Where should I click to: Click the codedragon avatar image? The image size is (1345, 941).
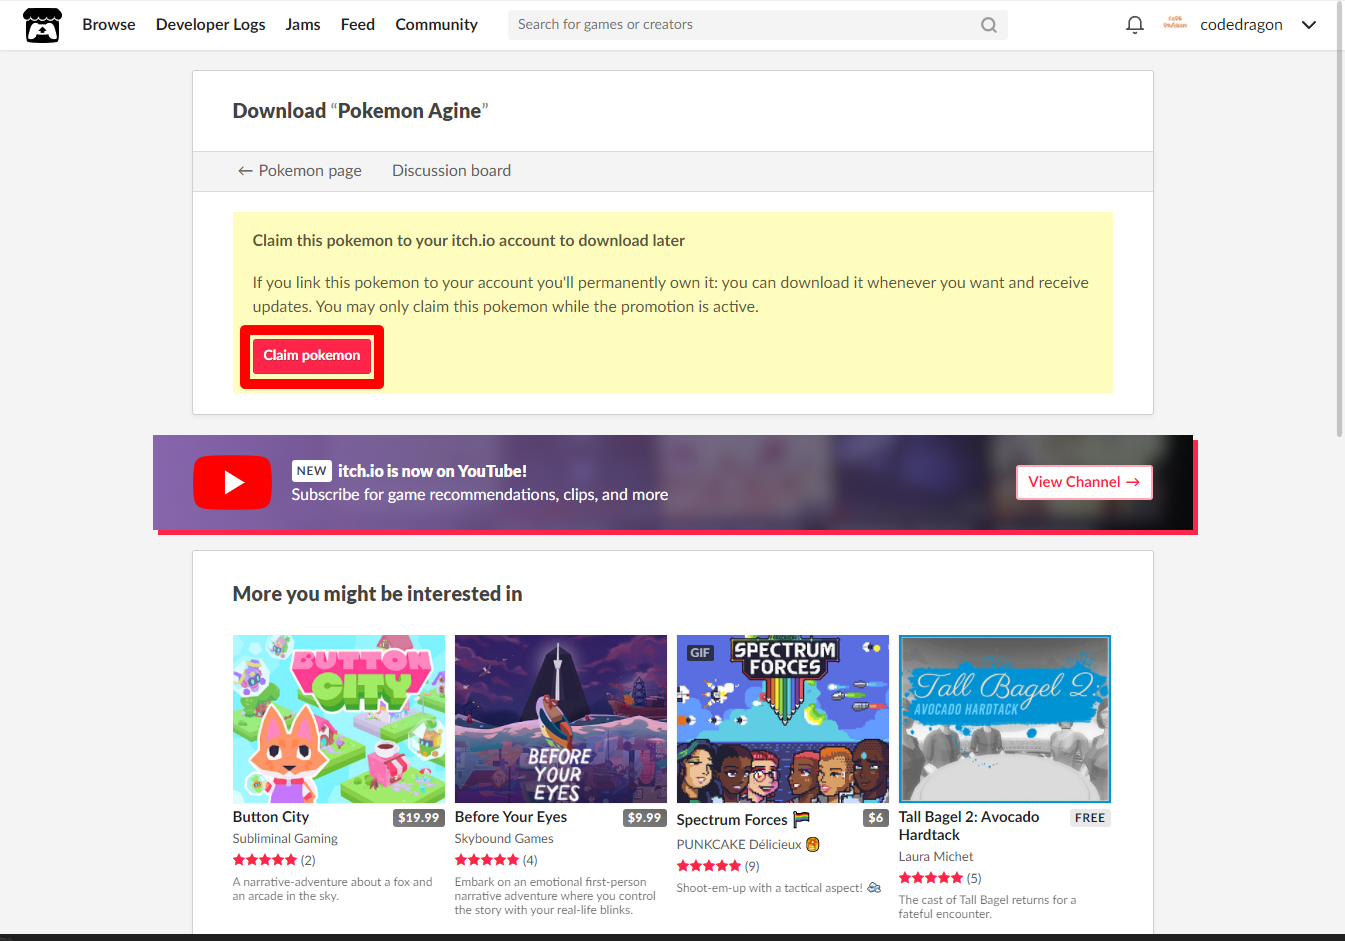click(1175, 24)
